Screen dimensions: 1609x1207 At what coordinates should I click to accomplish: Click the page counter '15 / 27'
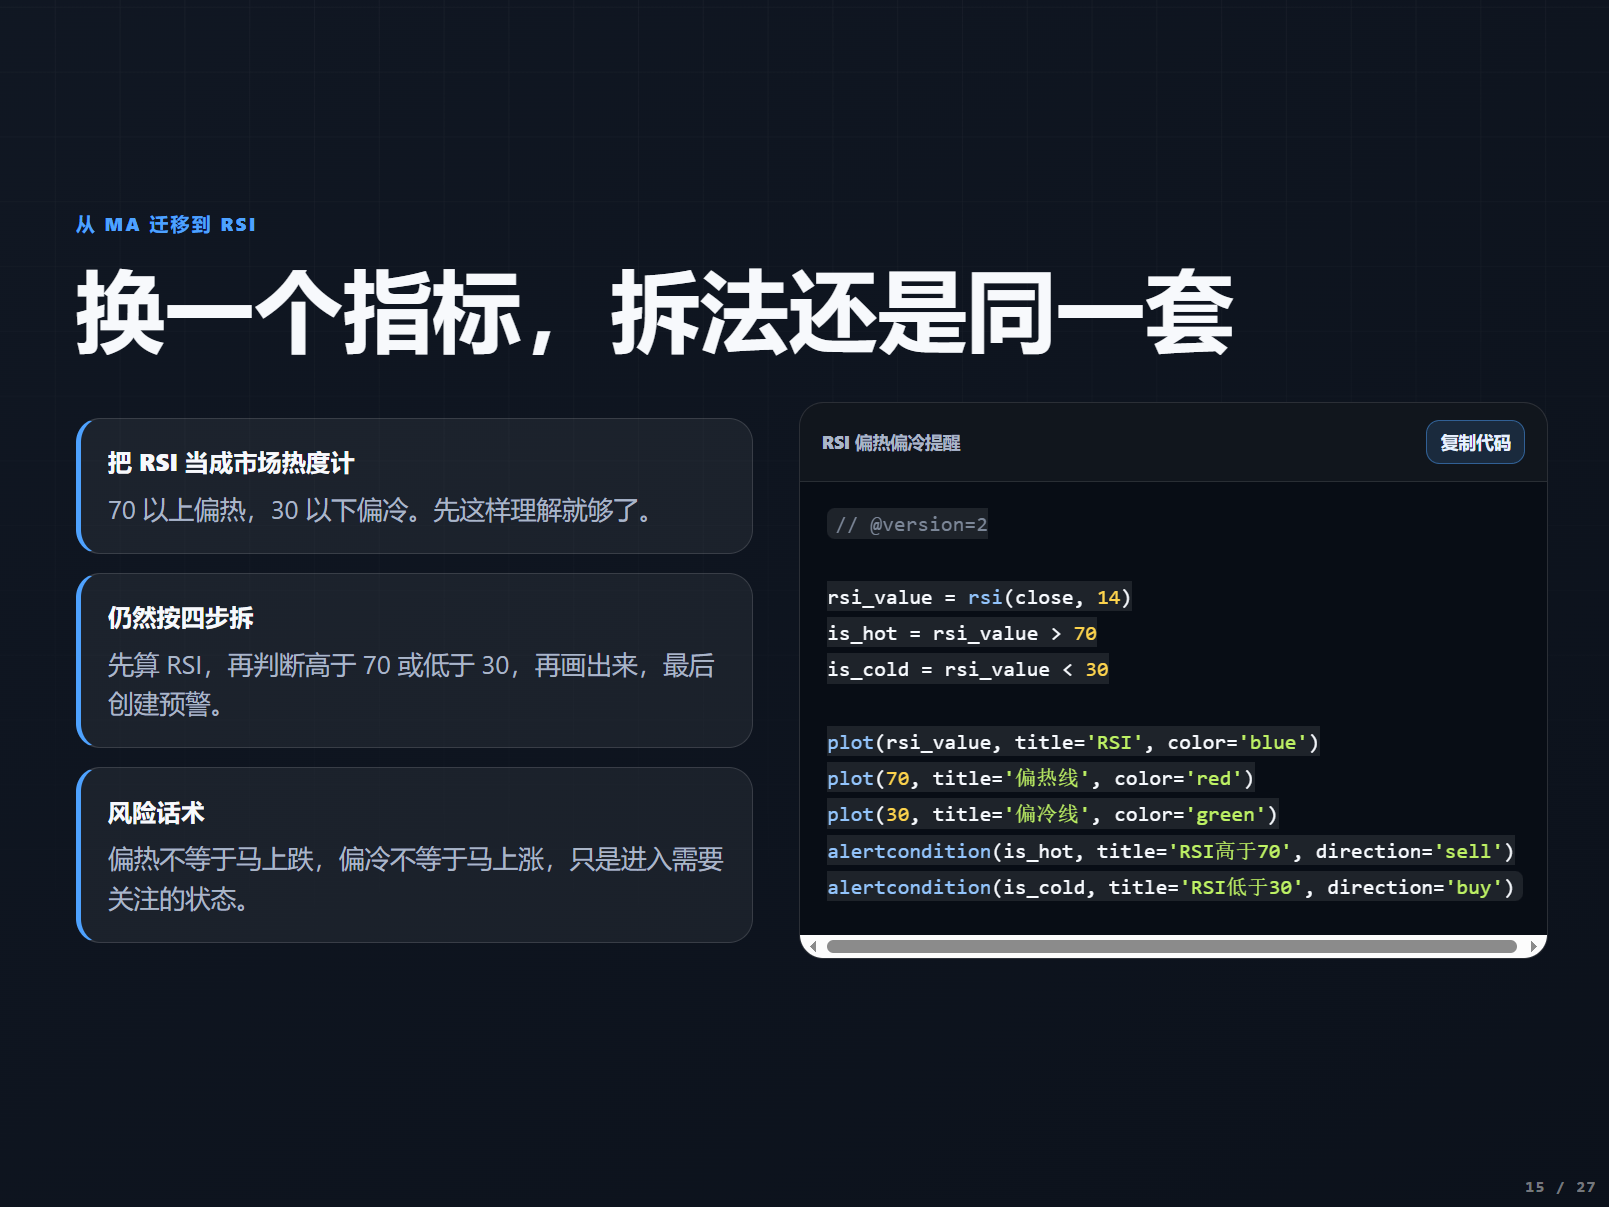(x=1560, y=1187)
